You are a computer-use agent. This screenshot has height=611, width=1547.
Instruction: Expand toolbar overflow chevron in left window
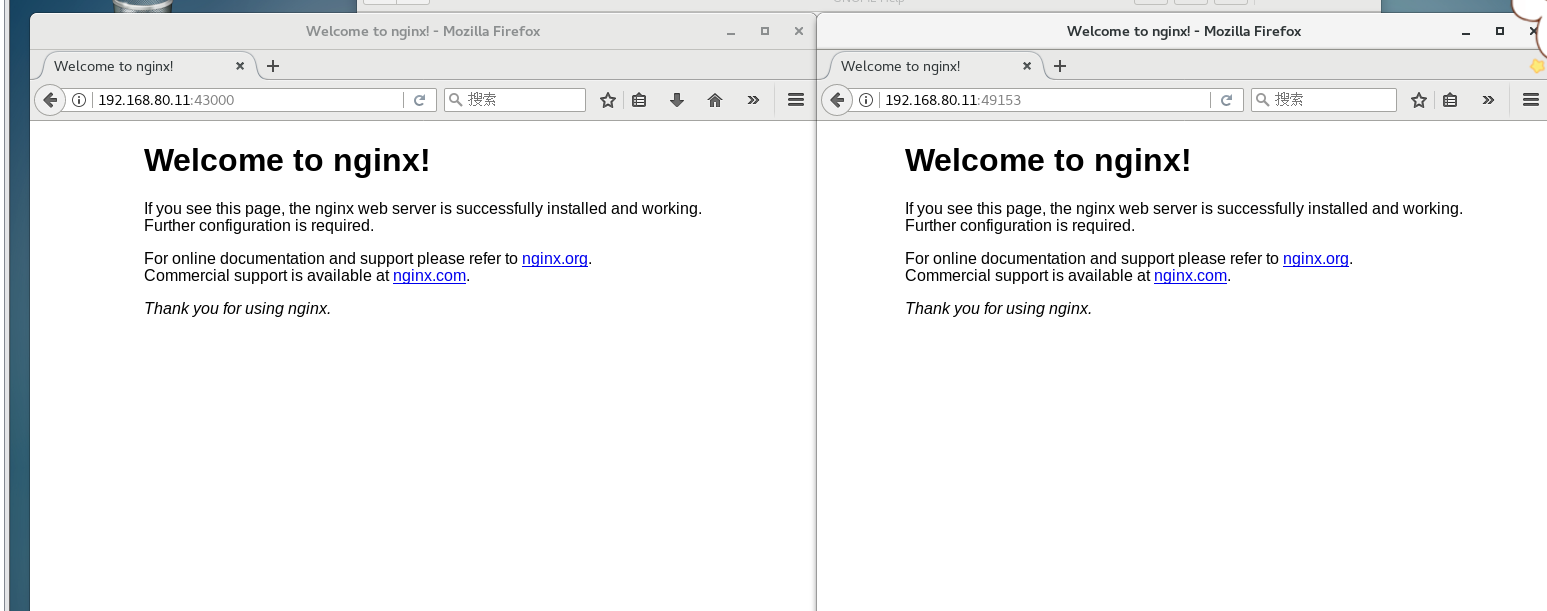click(753, 100)
